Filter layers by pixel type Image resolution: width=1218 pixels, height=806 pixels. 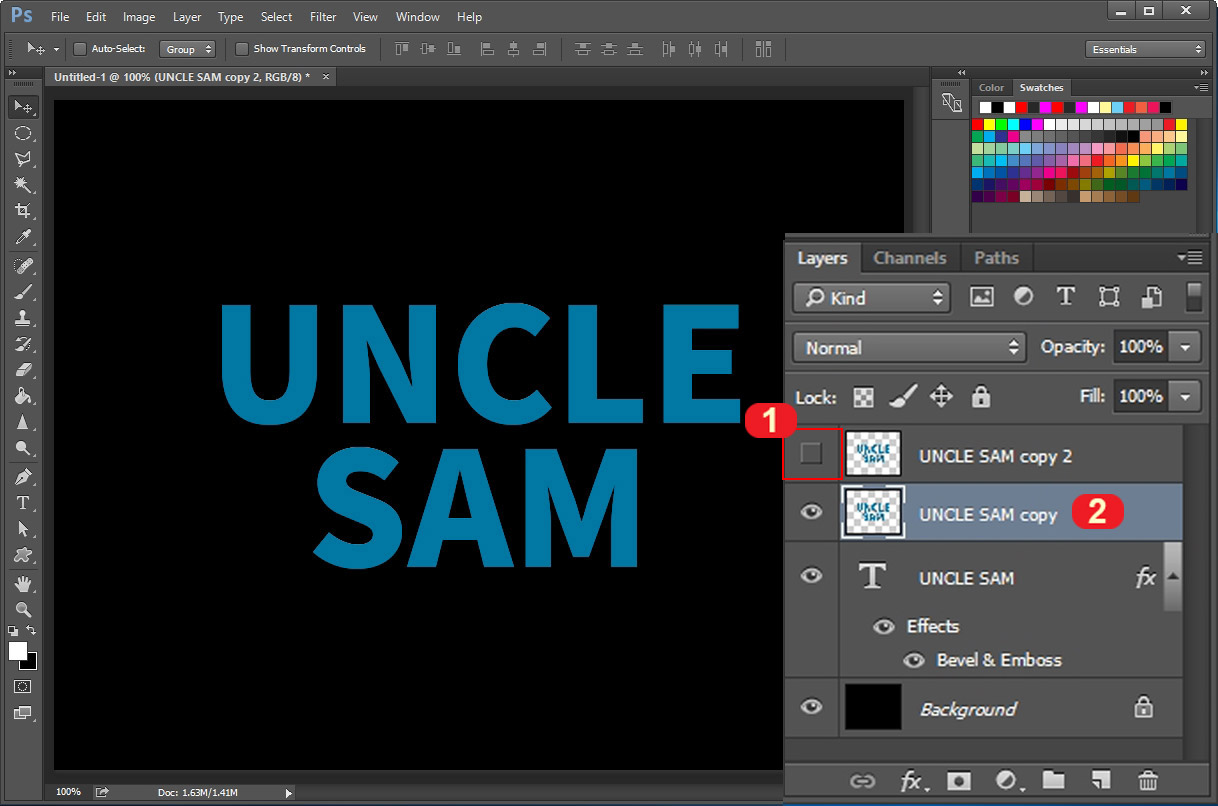(x=982, y=297)
